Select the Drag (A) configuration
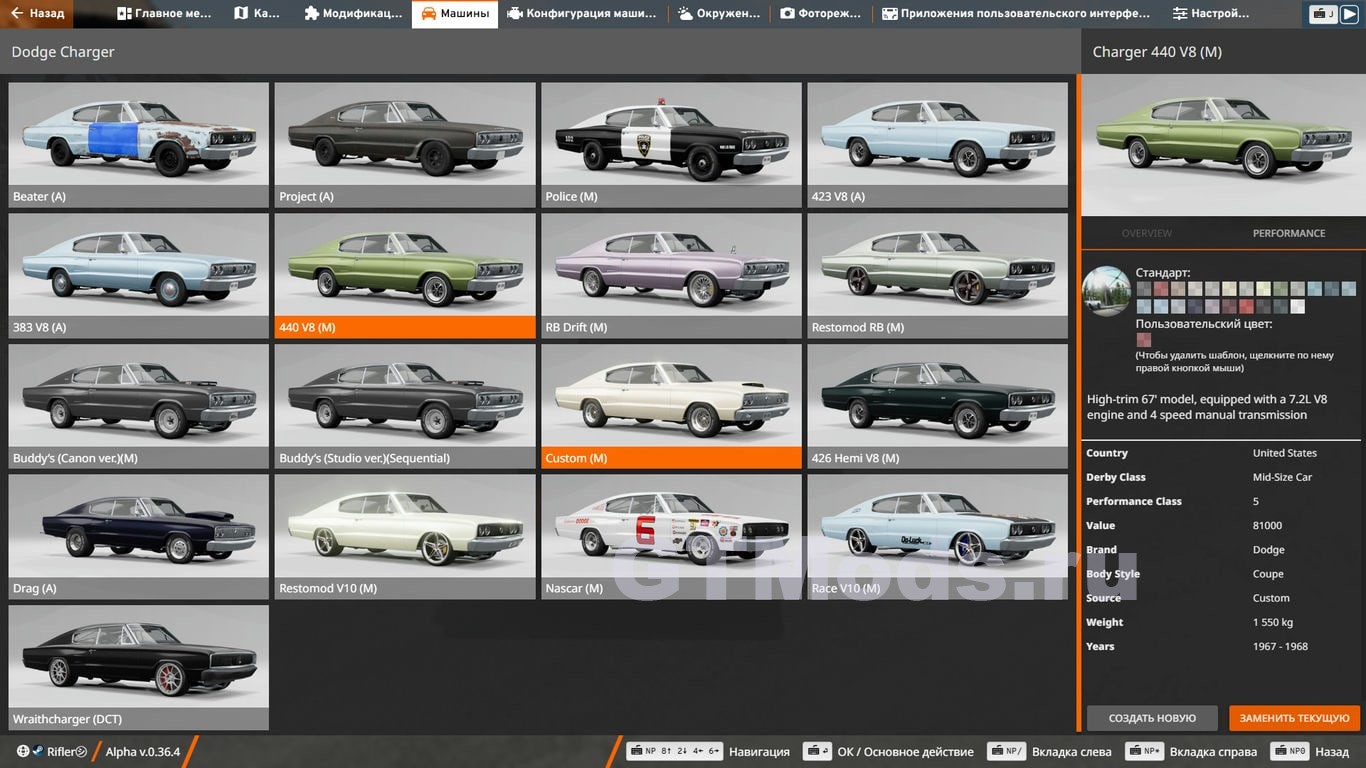The width and height of the screenshot is (1366, 768). point(139,536)
